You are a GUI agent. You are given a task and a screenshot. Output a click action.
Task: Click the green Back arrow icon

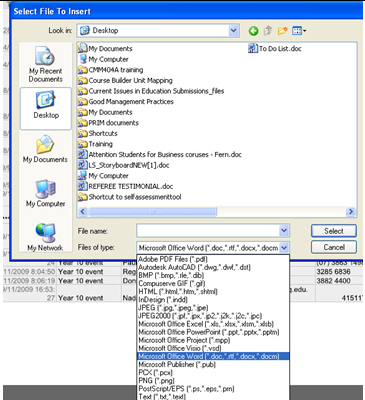(x=253, y=31)
